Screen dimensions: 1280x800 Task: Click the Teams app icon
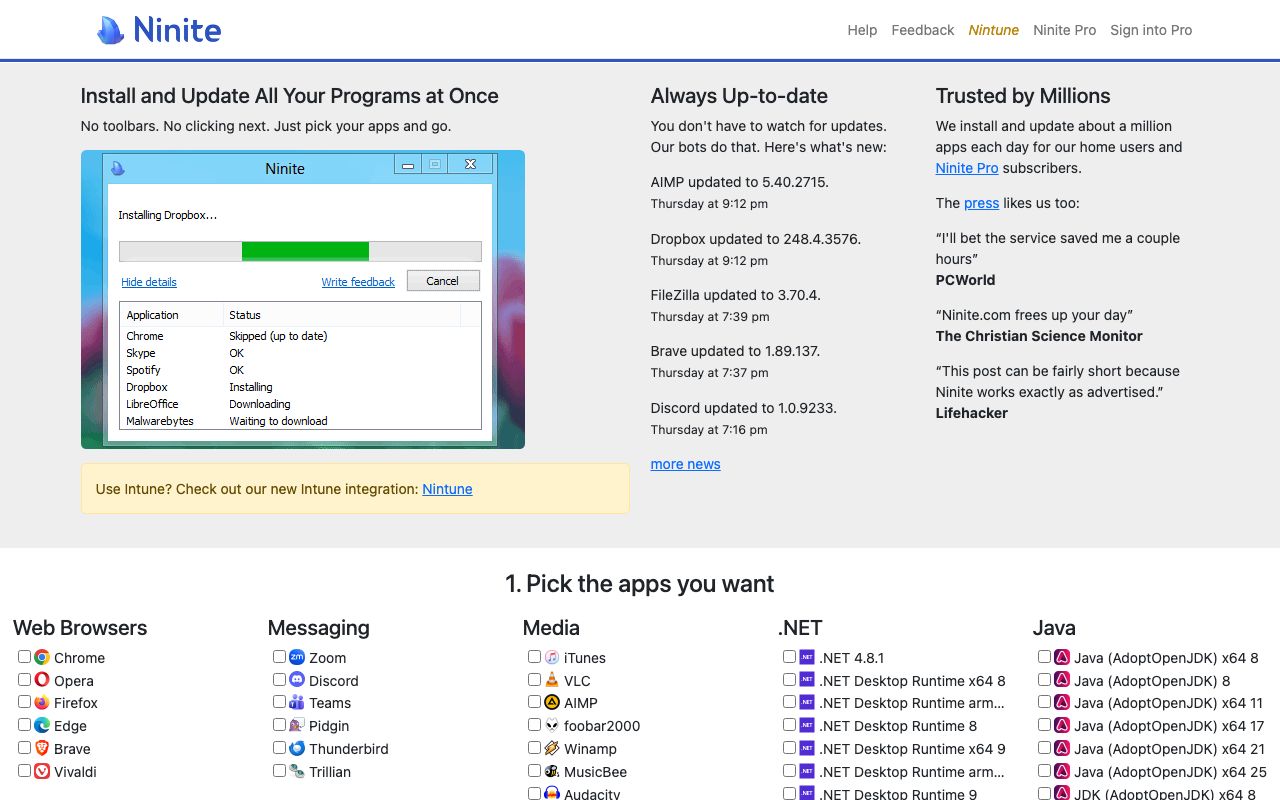(297, 703)
